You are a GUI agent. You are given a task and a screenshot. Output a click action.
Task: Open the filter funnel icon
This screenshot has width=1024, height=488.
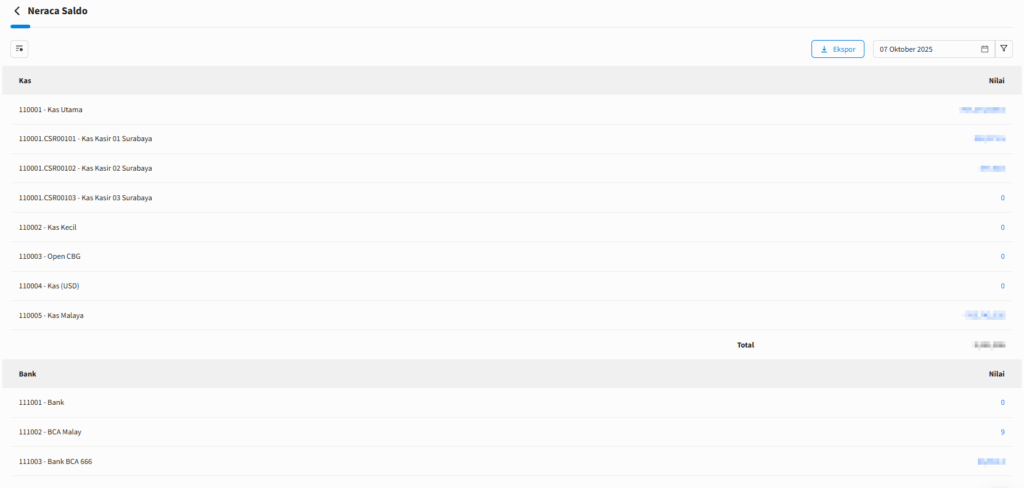pos(1005,48)
